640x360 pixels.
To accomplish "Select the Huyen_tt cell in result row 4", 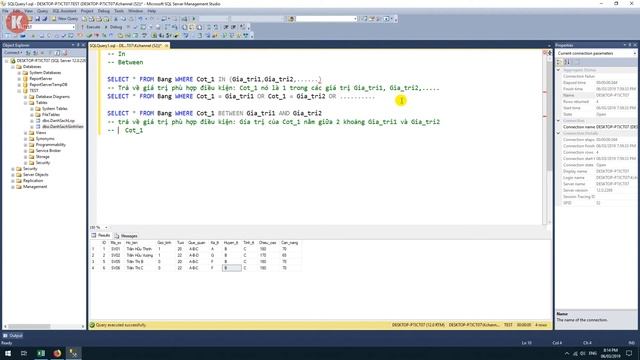I will click(231, 268).
